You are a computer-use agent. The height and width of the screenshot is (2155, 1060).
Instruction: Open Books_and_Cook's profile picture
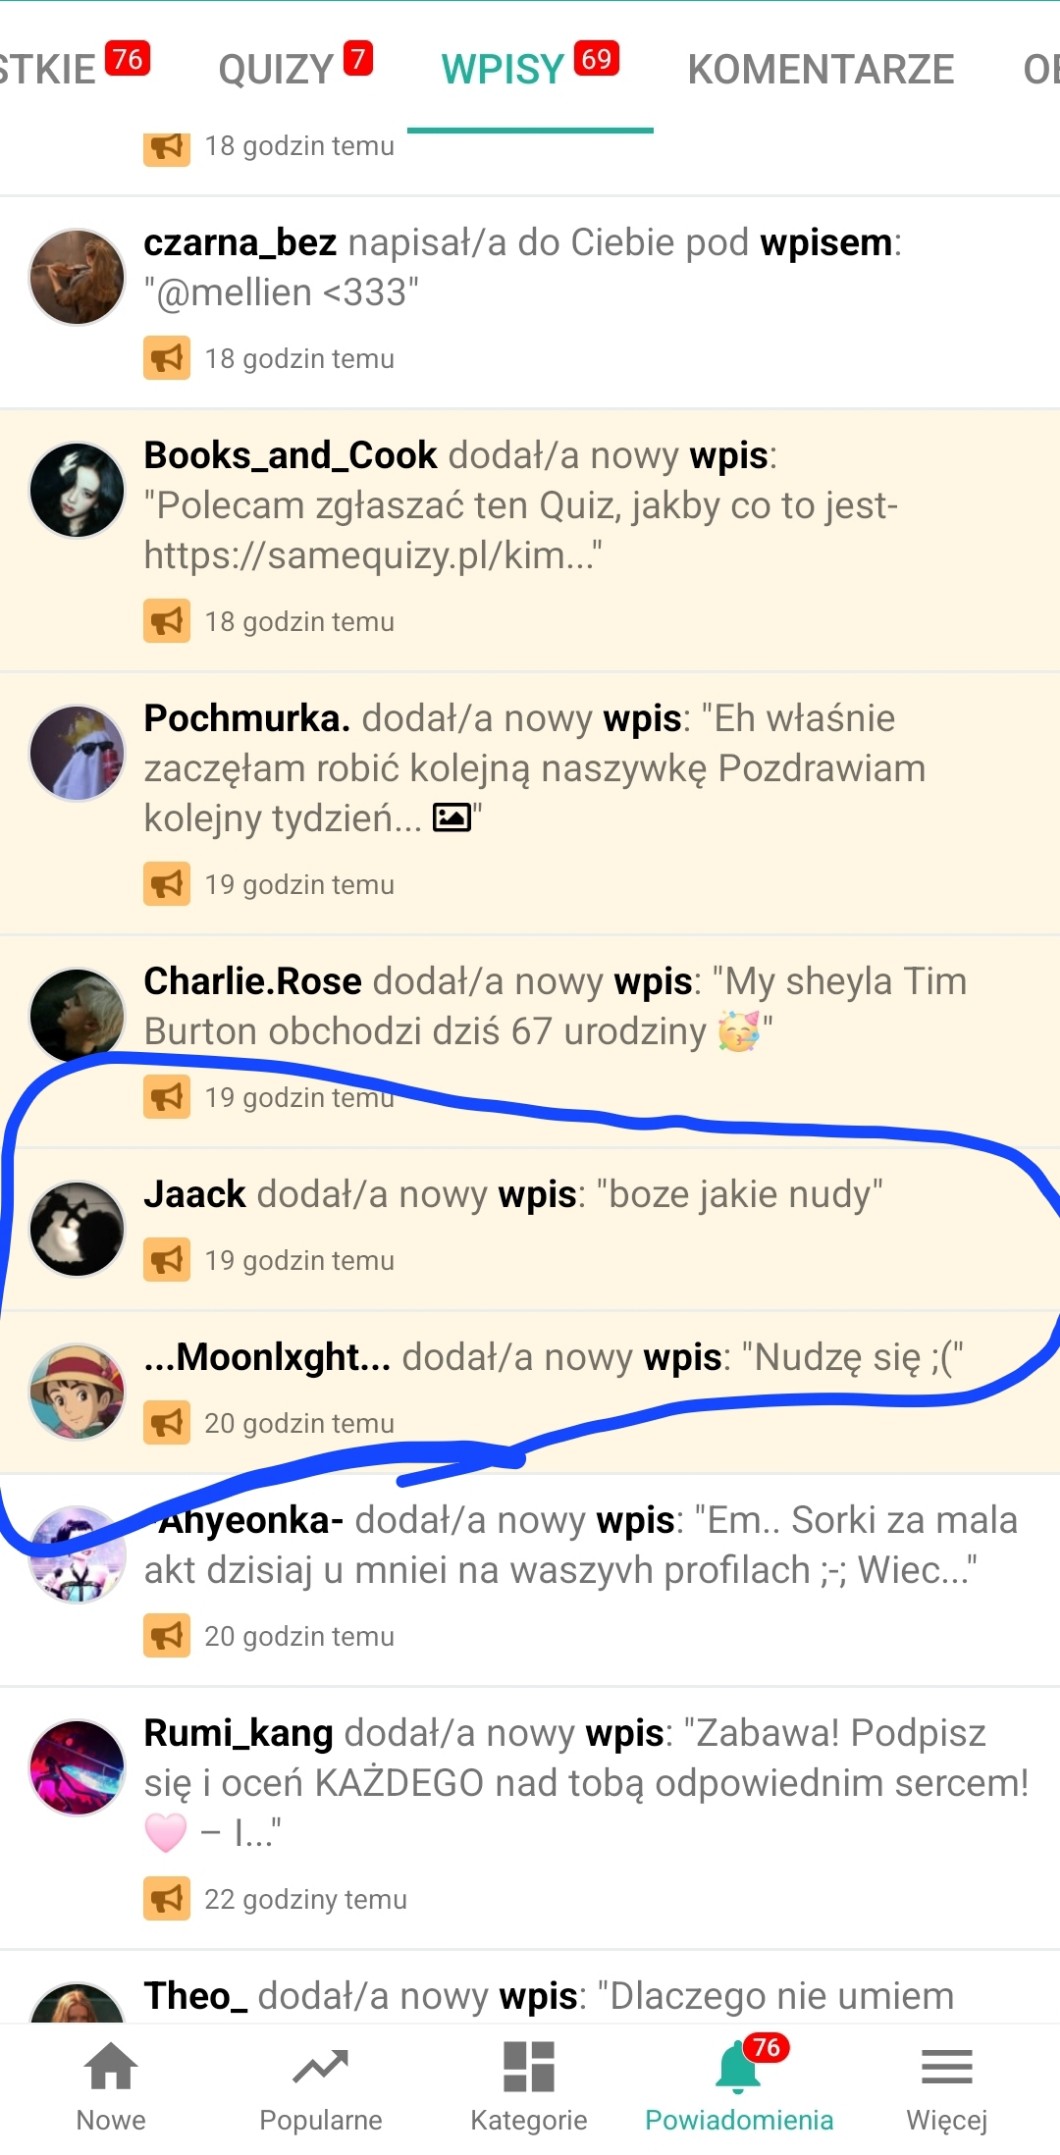(x=77, y=490)
